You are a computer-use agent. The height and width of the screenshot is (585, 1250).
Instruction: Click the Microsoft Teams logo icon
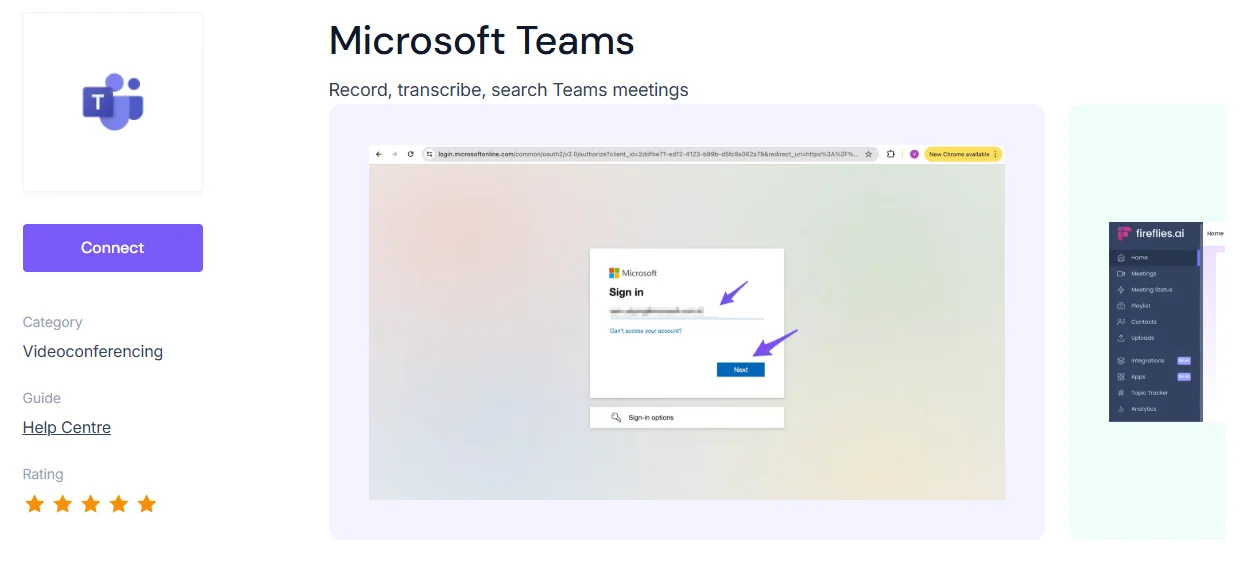pyautogui.click(x=113, y=102)
